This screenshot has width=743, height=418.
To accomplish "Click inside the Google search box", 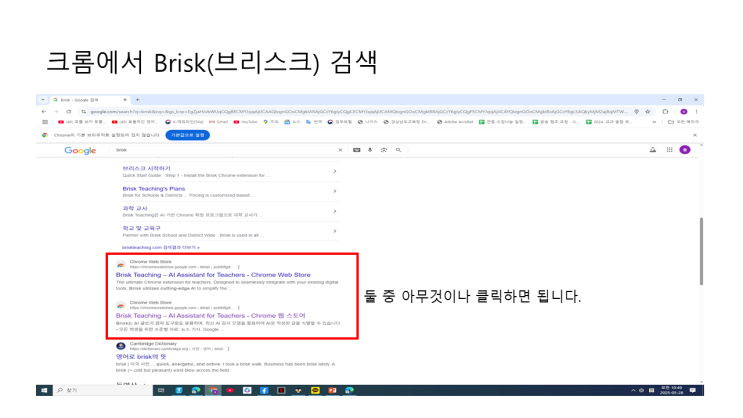I will [x=225, y=150].
